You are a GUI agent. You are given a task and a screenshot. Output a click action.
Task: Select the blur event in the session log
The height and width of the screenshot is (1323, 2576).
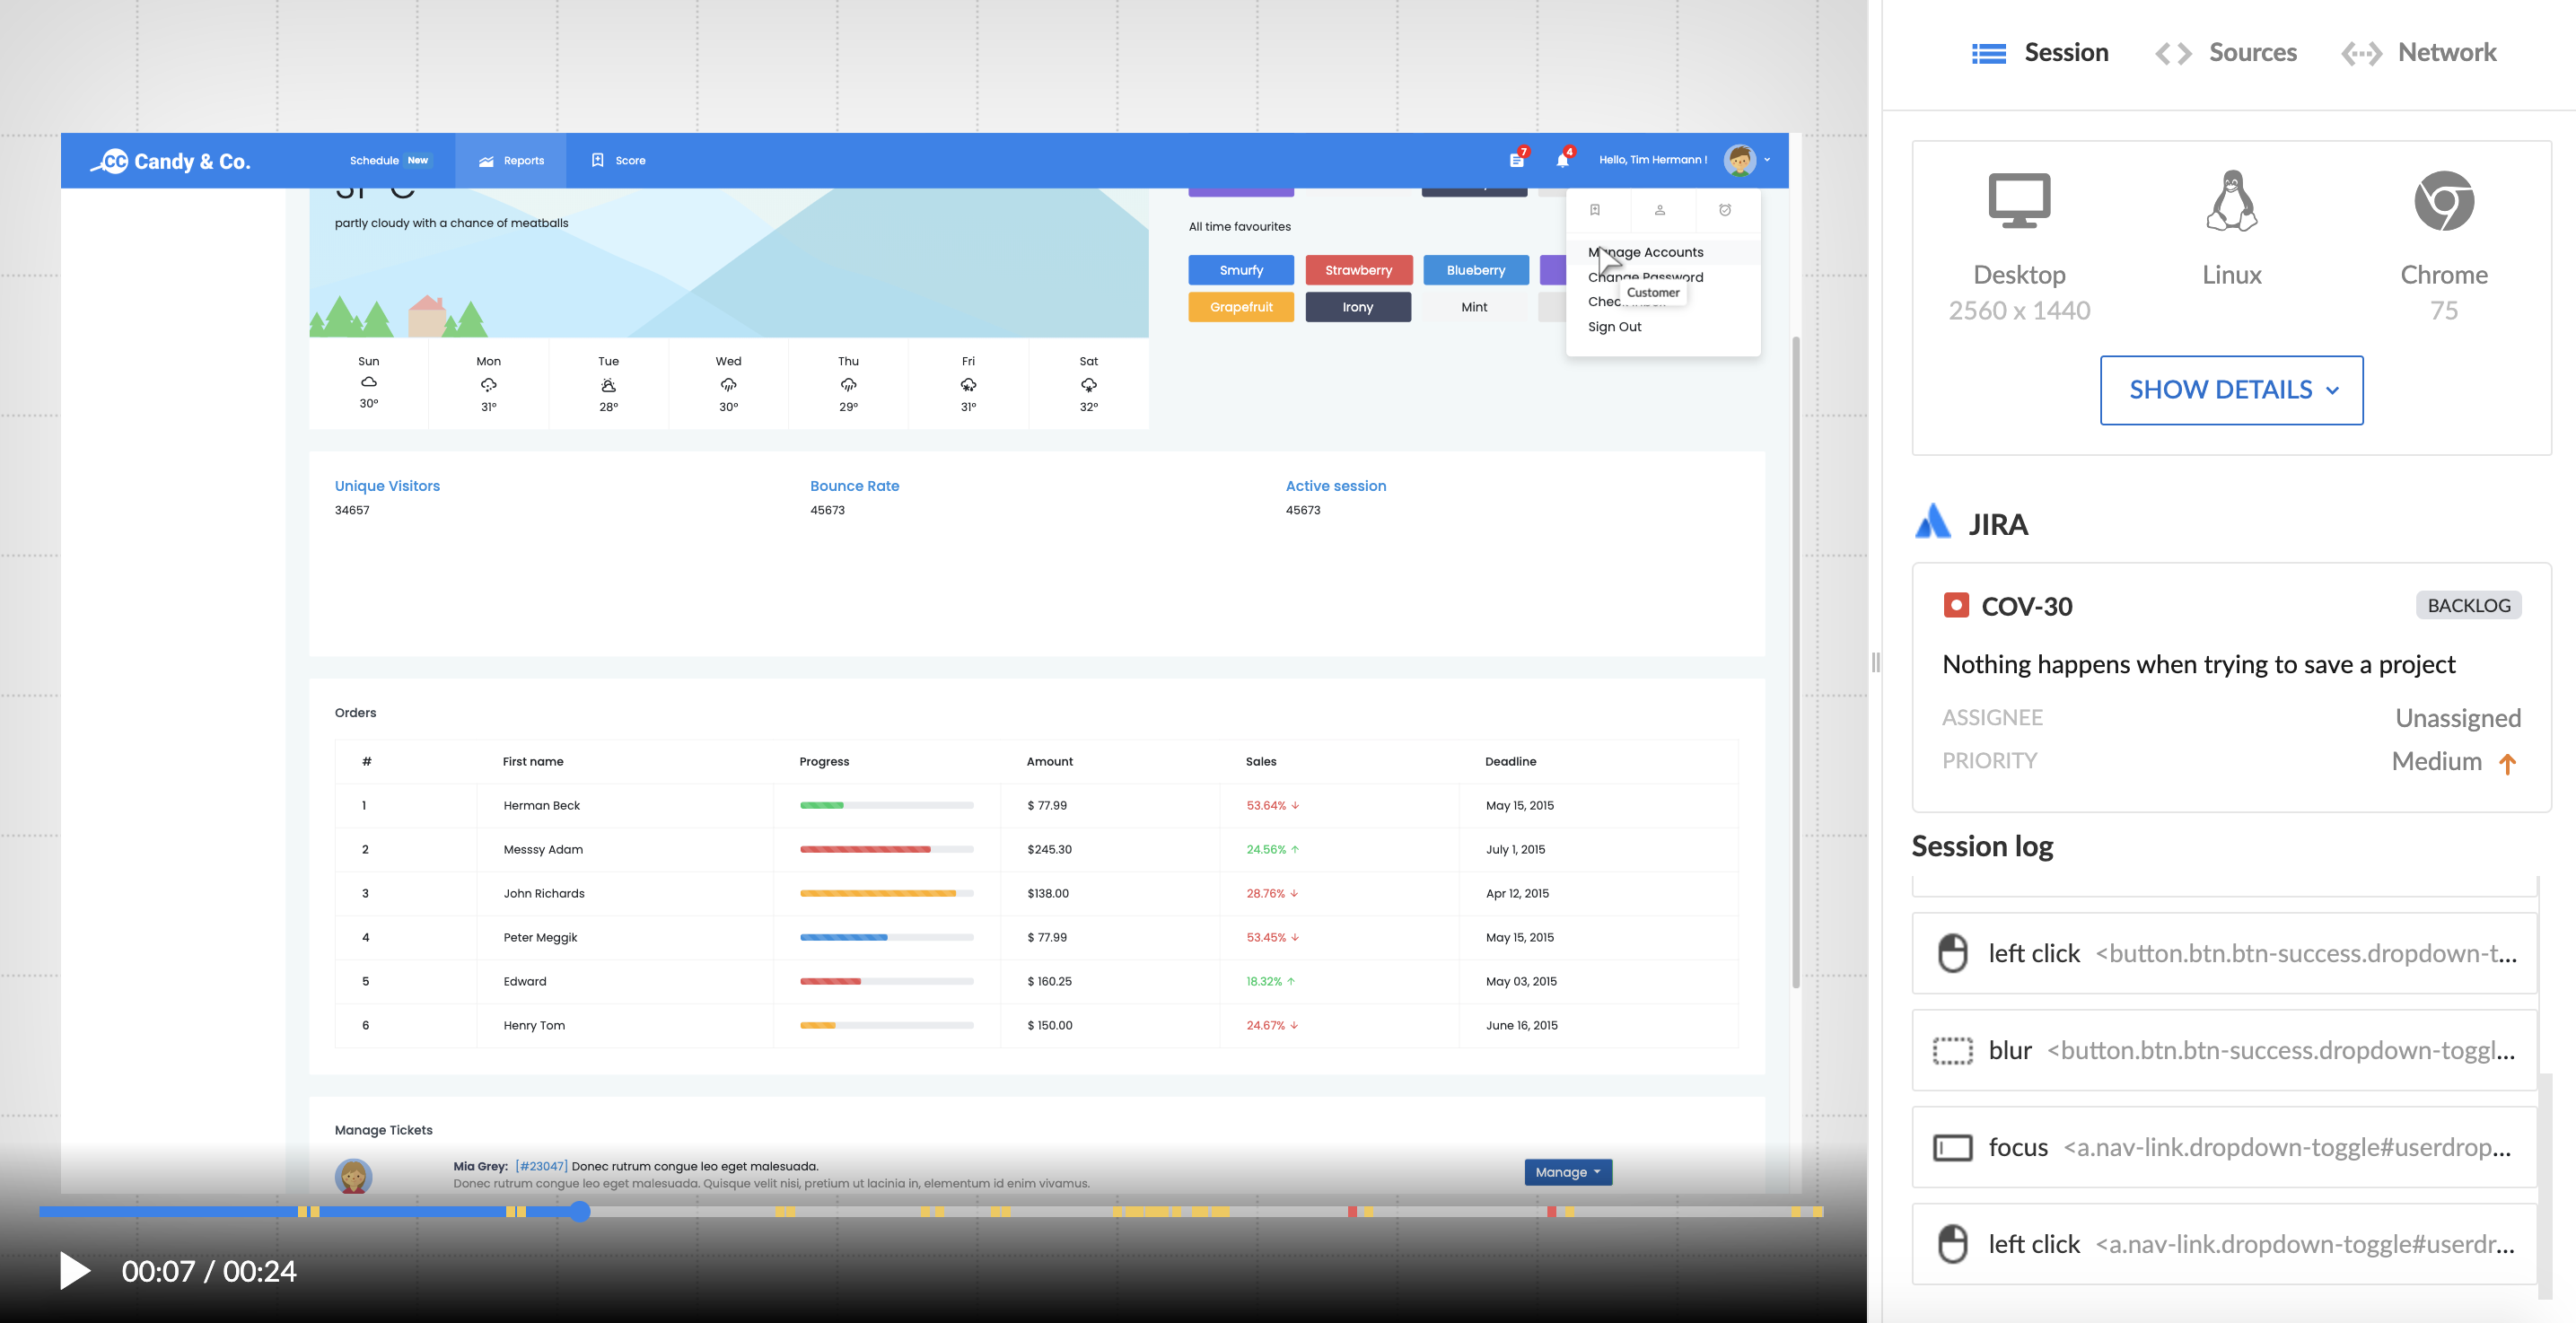(2224, 1050)
